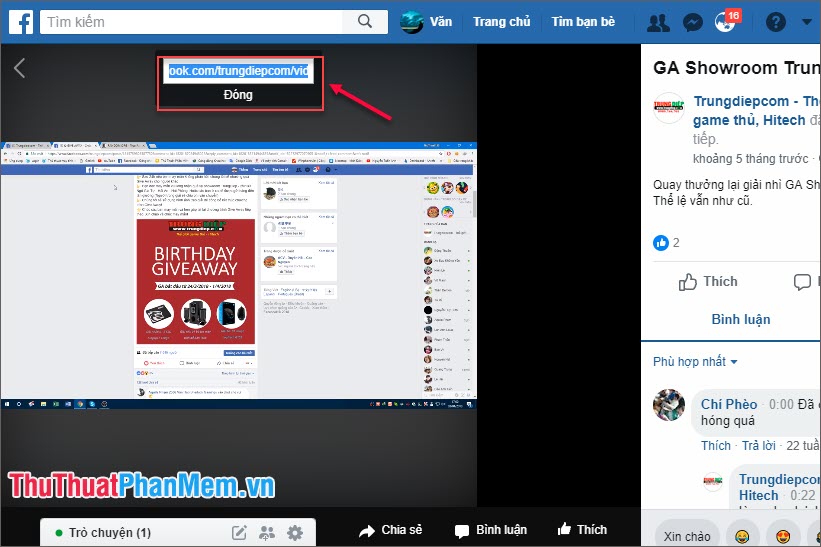Open Trungdiepcom page name link

756,110
